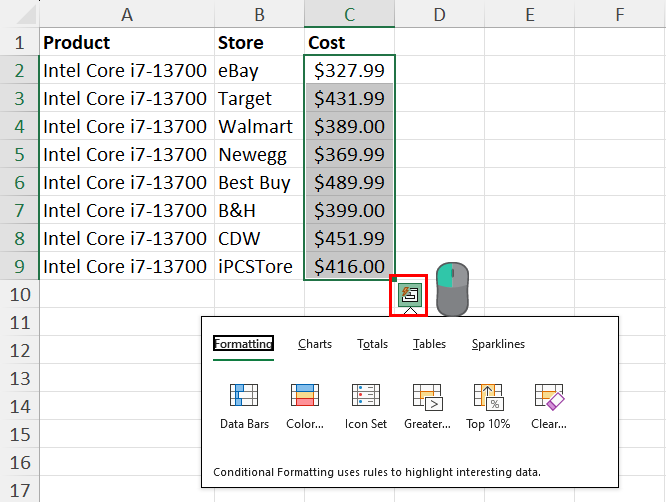Switch to the Sparklines tab

(x=498, y=344)
